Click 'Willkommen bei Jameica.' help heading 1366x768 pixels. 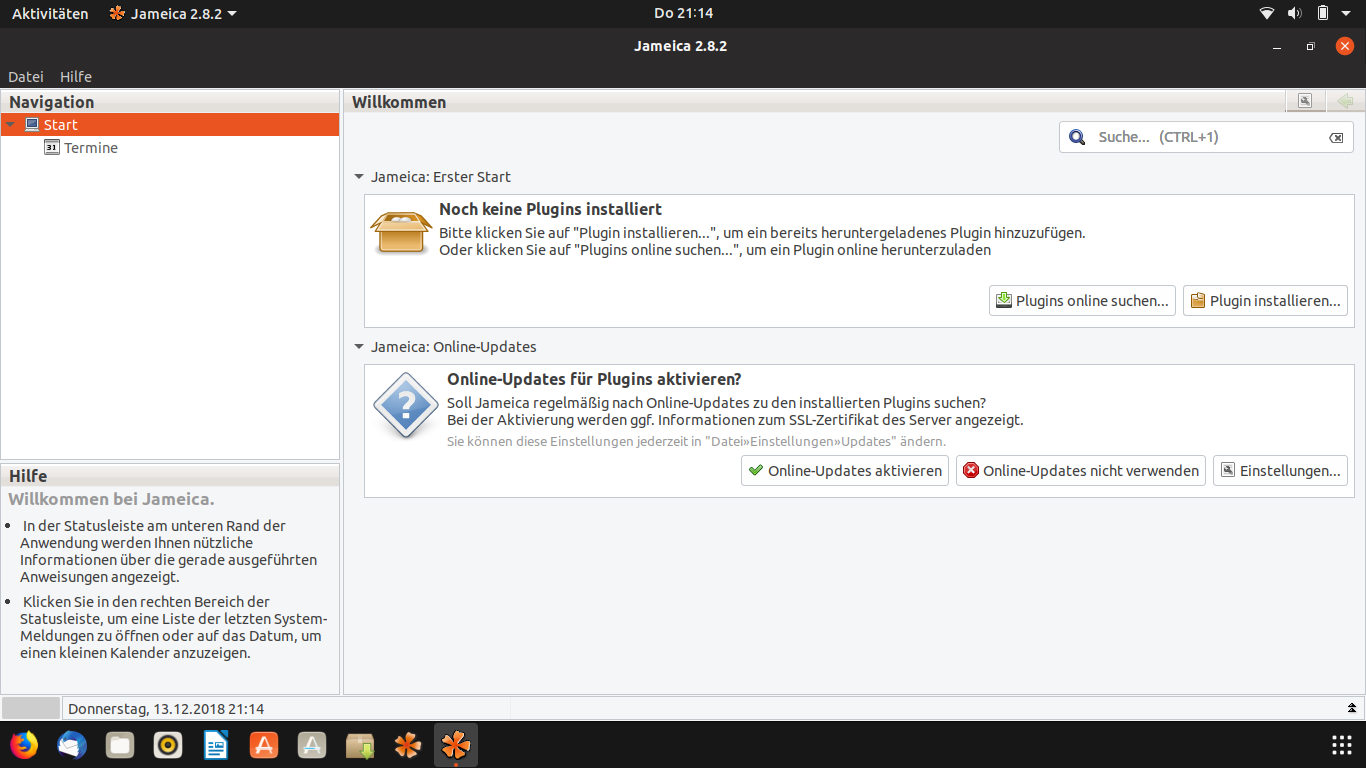click(112, 499)
